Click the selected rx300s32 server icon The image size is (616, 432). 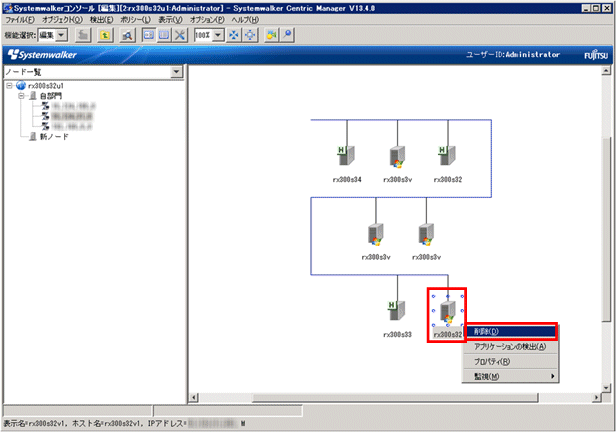447,312
